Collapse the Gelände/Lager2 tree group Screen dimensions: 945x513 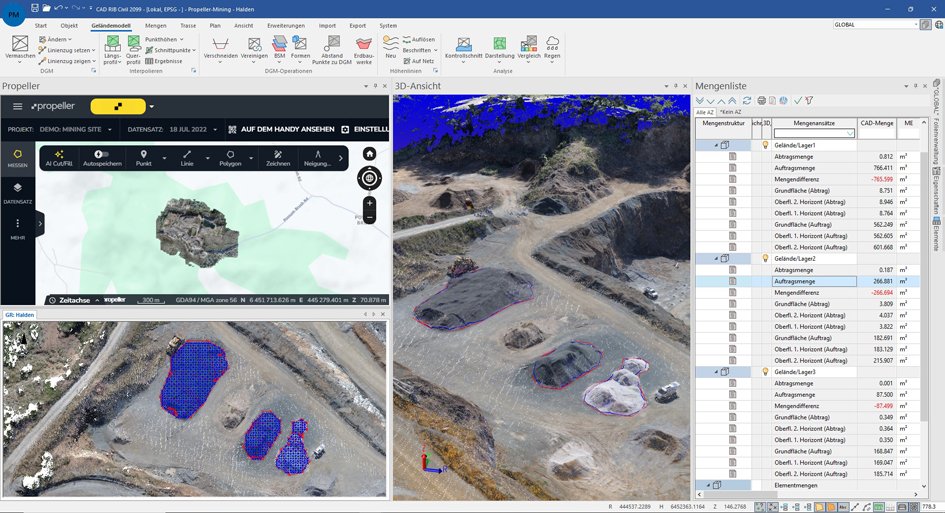point(717,259)
